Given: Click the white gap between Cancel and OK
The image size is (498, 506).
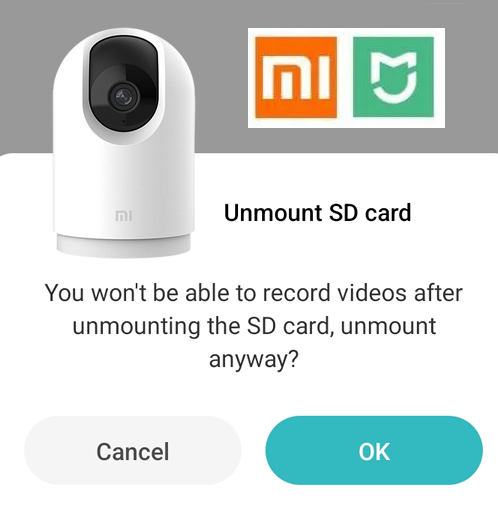Looking at the screenshot, I should 253,451.
